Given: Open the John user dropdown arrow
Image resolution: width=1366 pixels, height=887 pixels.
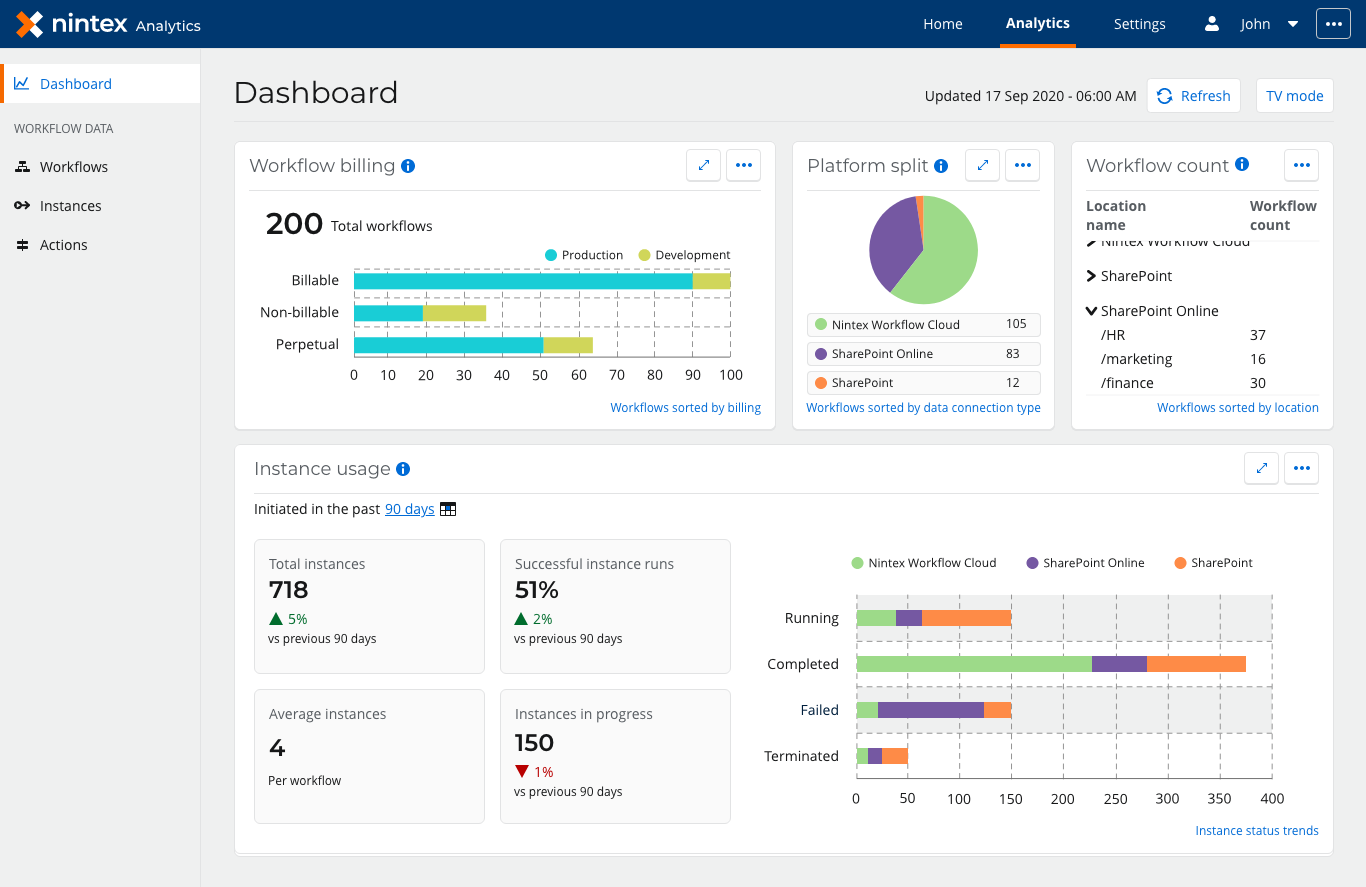Looking at the screenshot, I should pos(1293,24).
